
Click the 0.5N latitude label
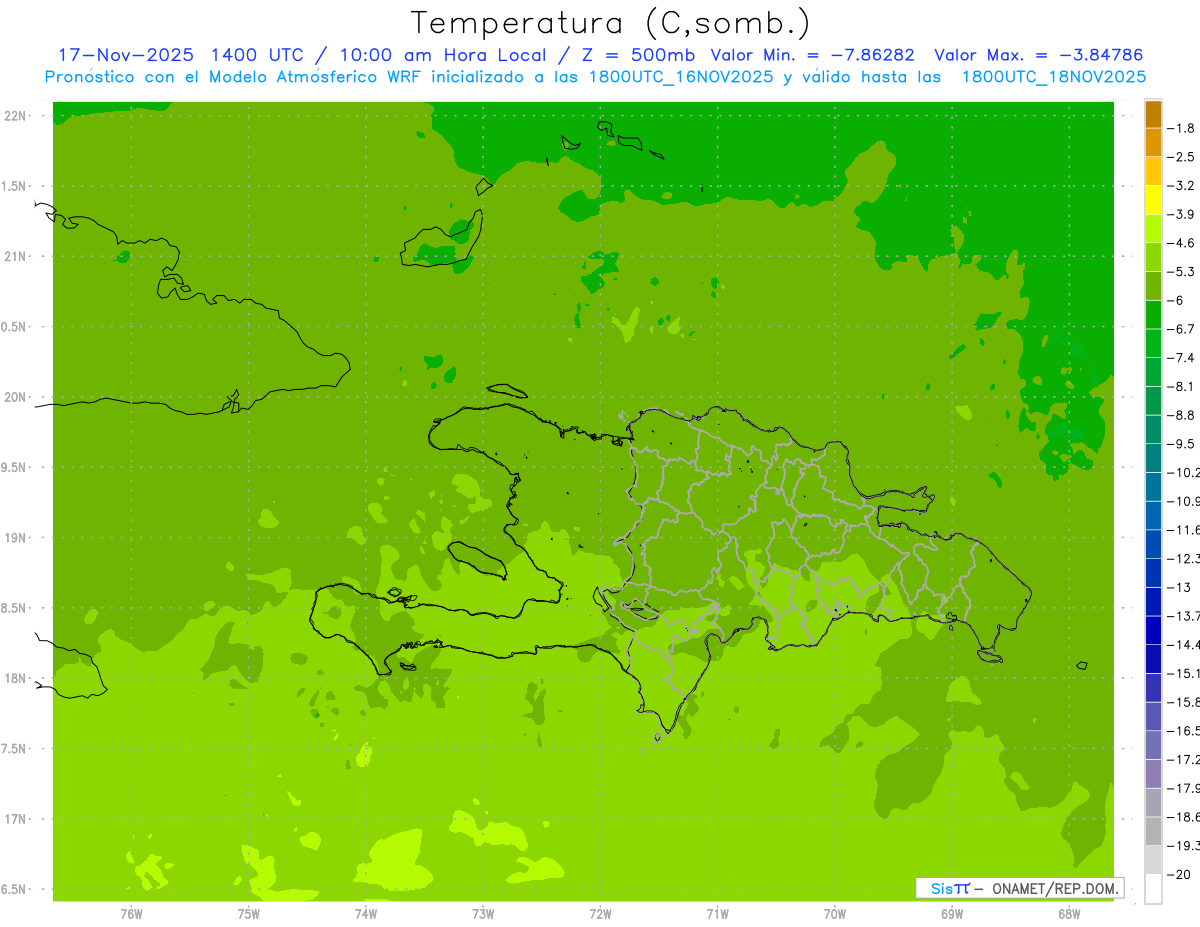15,327
